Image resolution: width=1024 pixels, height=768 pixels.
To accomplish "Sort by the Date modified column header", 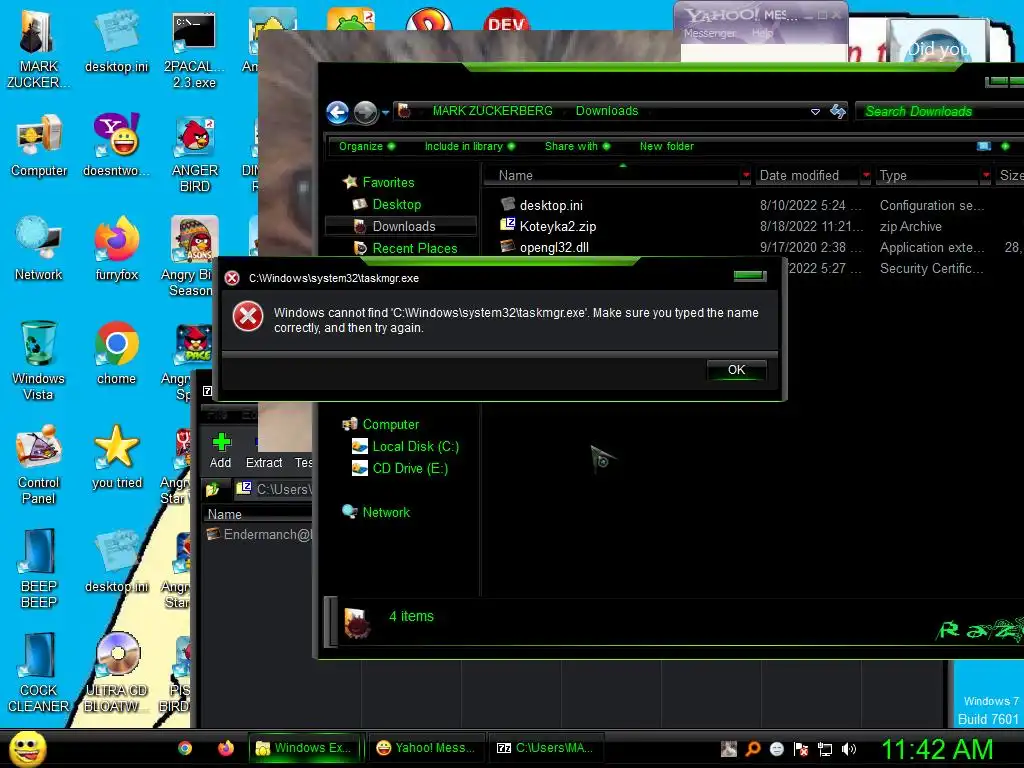I will [808, 175].
